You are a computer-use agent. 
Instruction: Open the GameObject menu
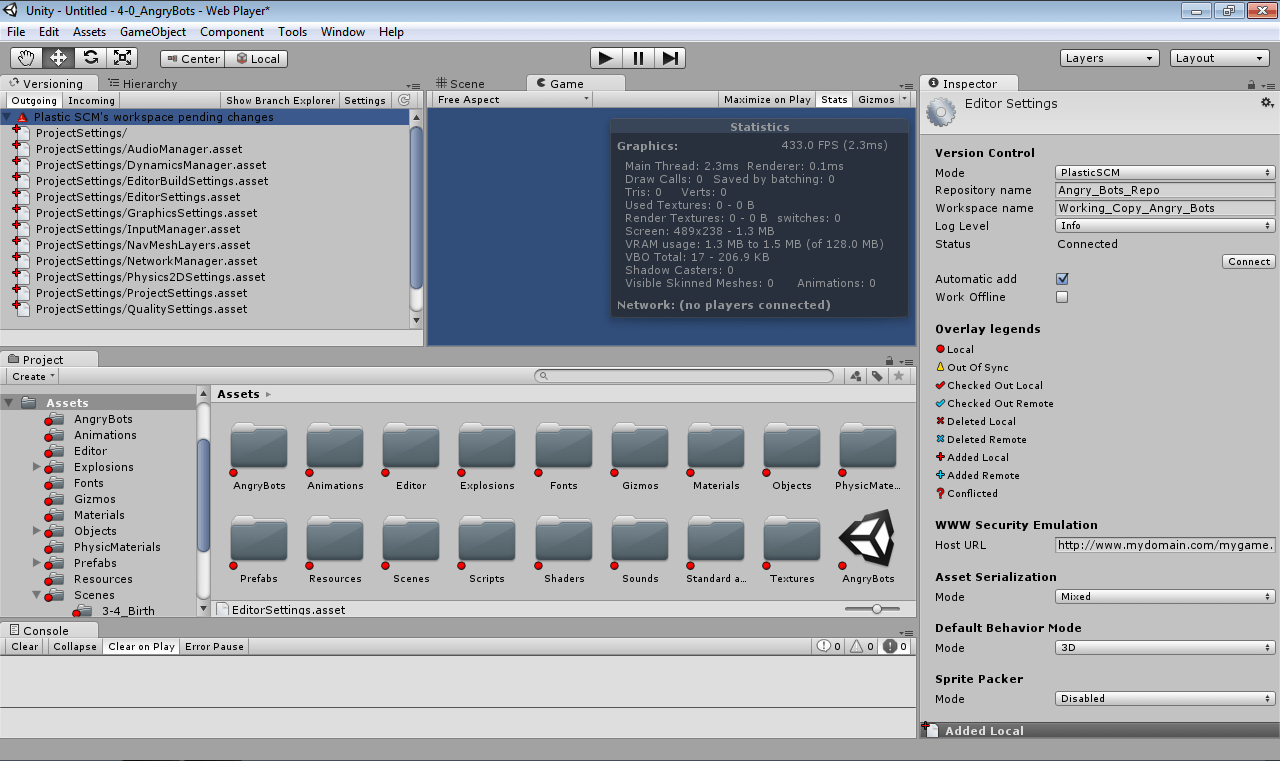(x=153, y=32)
